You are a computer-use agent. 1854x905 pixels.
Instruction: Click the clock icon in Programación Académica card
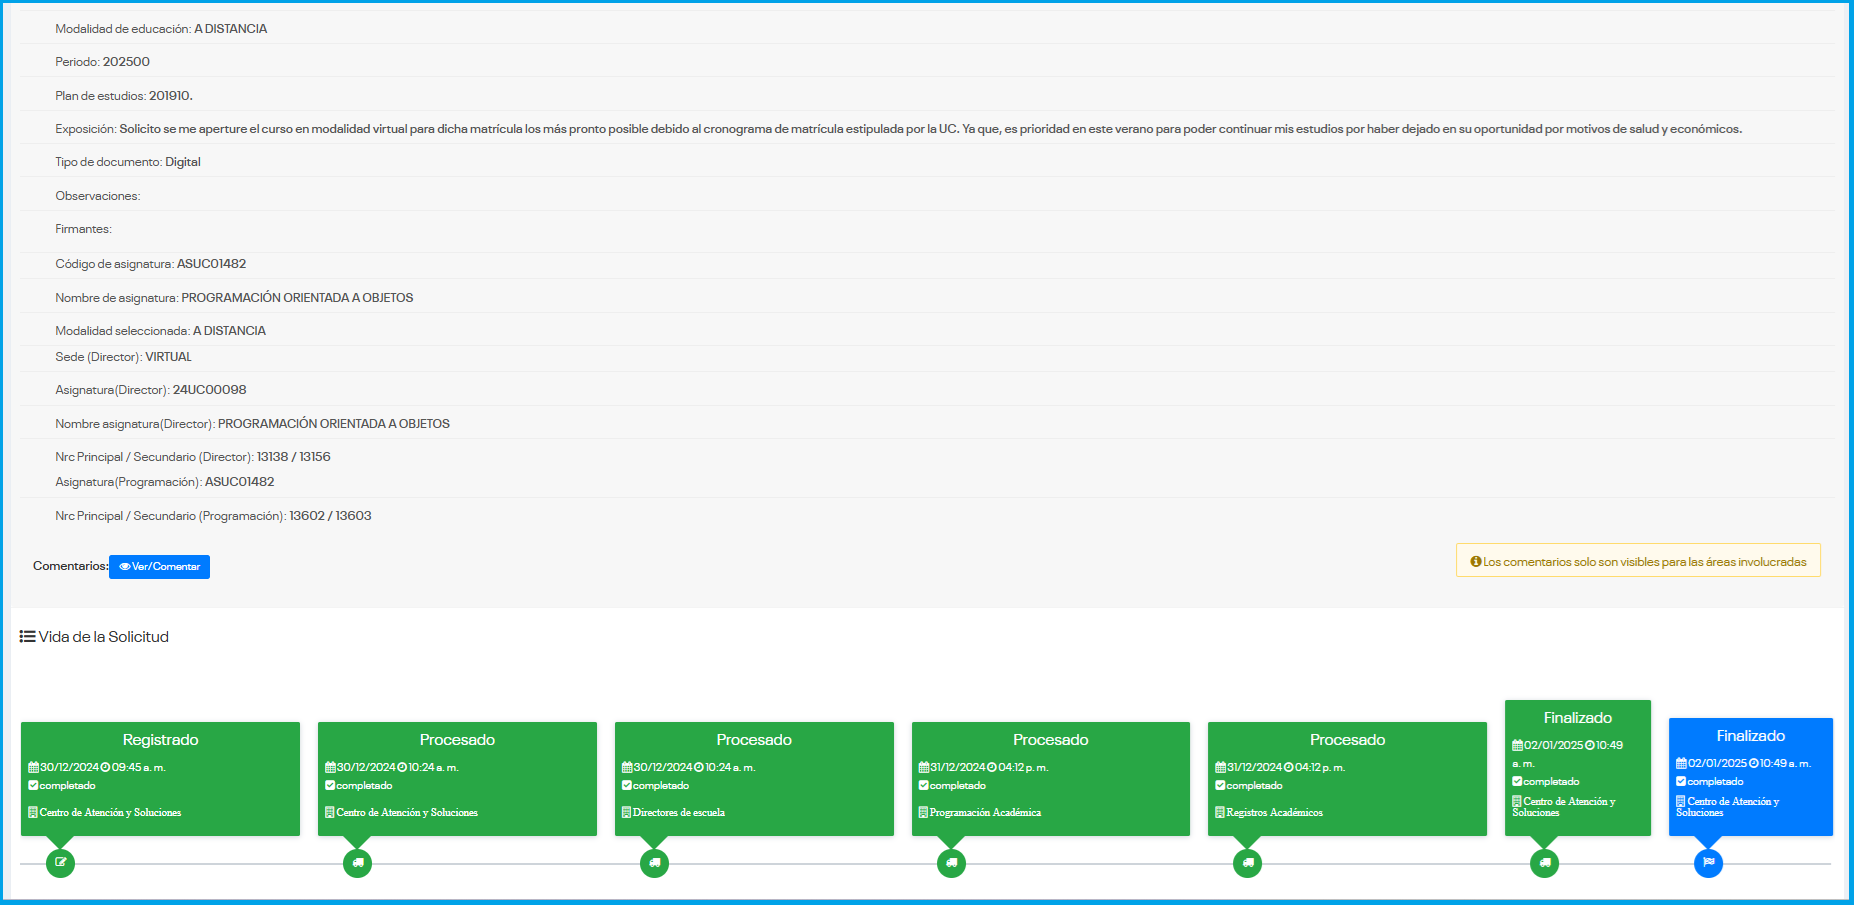pos(991,768)
